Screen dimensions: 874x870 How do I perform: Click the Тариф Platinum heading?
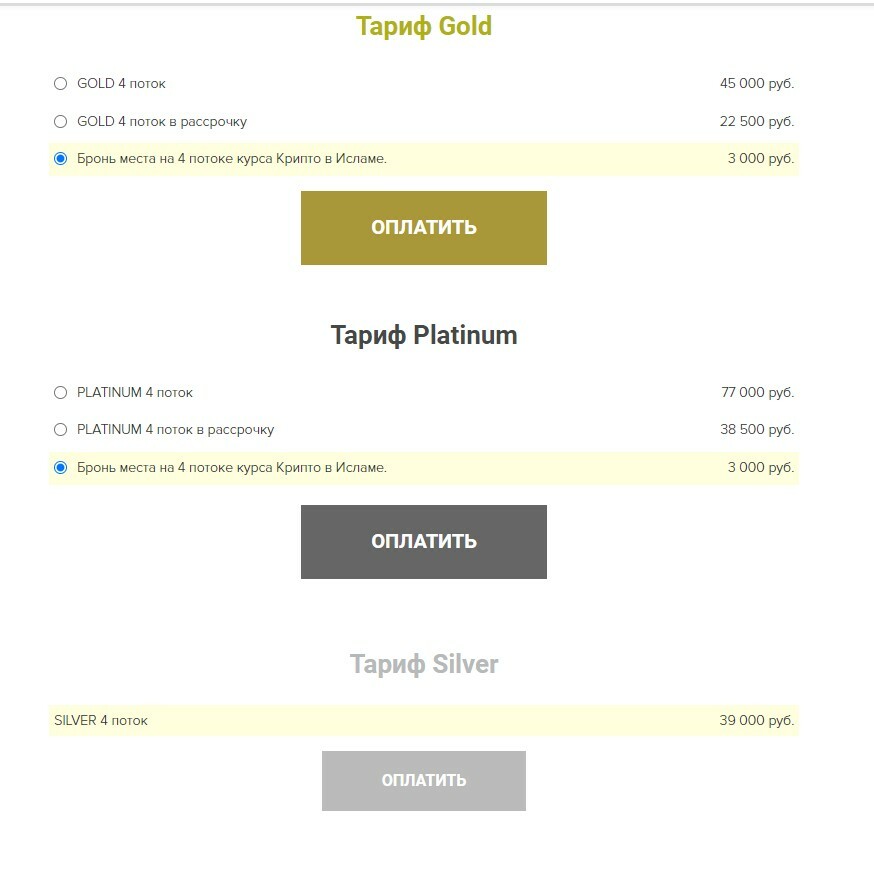coord(424,335)
